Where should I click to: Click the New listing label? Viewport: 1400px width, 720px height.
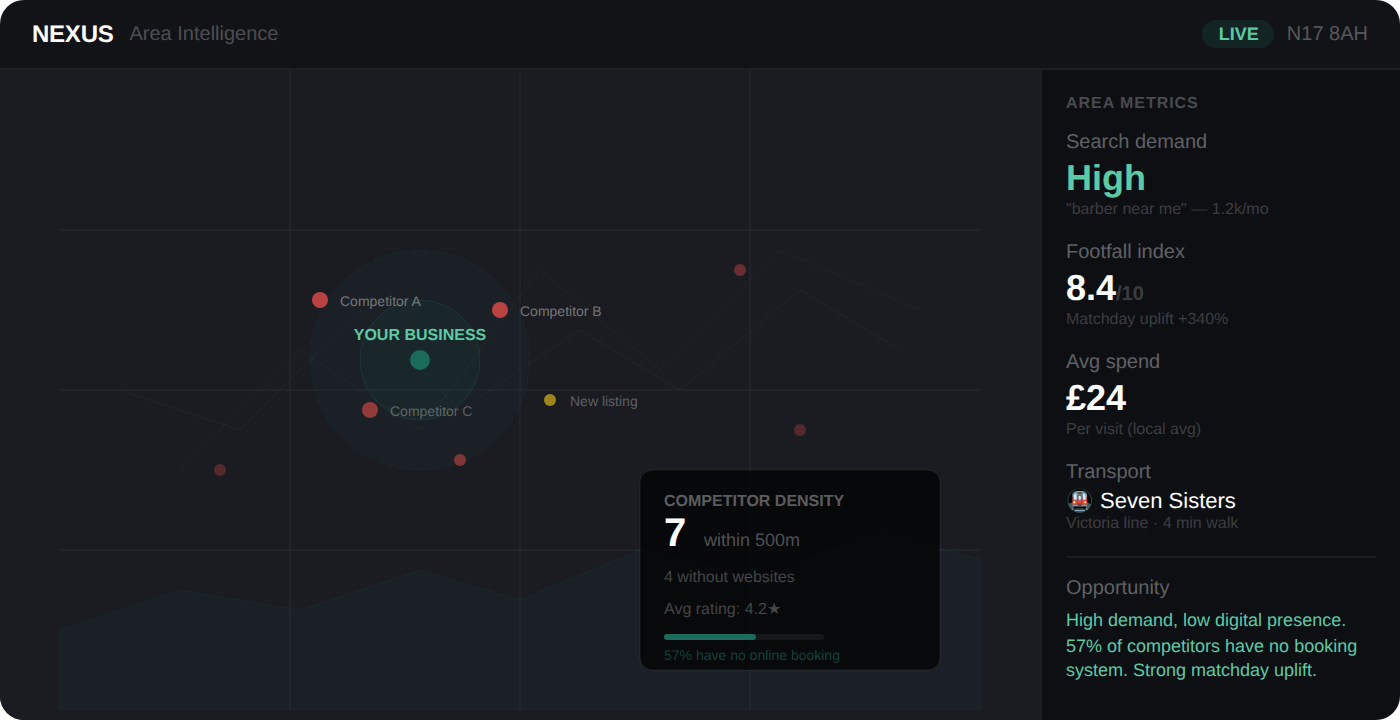tap(603, 401)
